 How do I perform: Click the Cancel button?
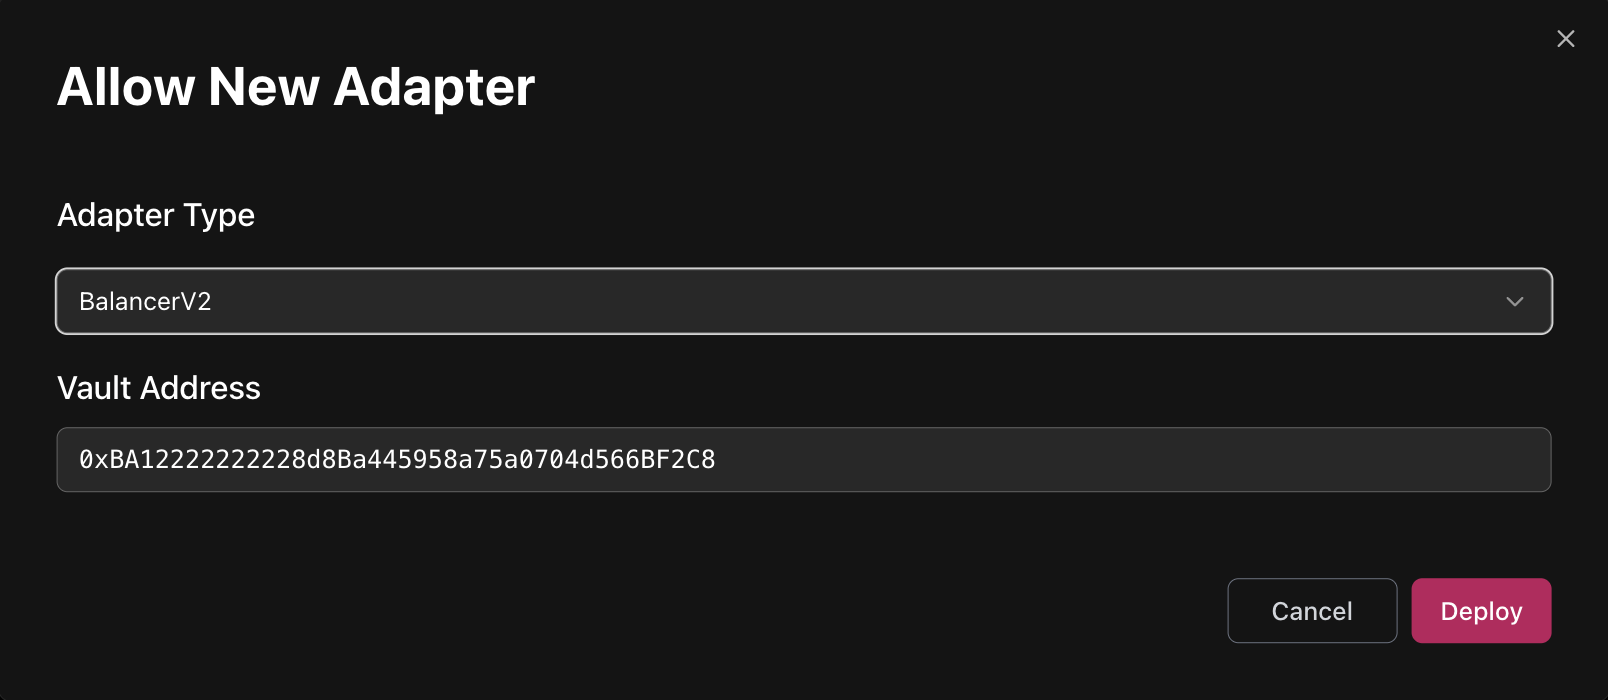(x=1311, y=611)
